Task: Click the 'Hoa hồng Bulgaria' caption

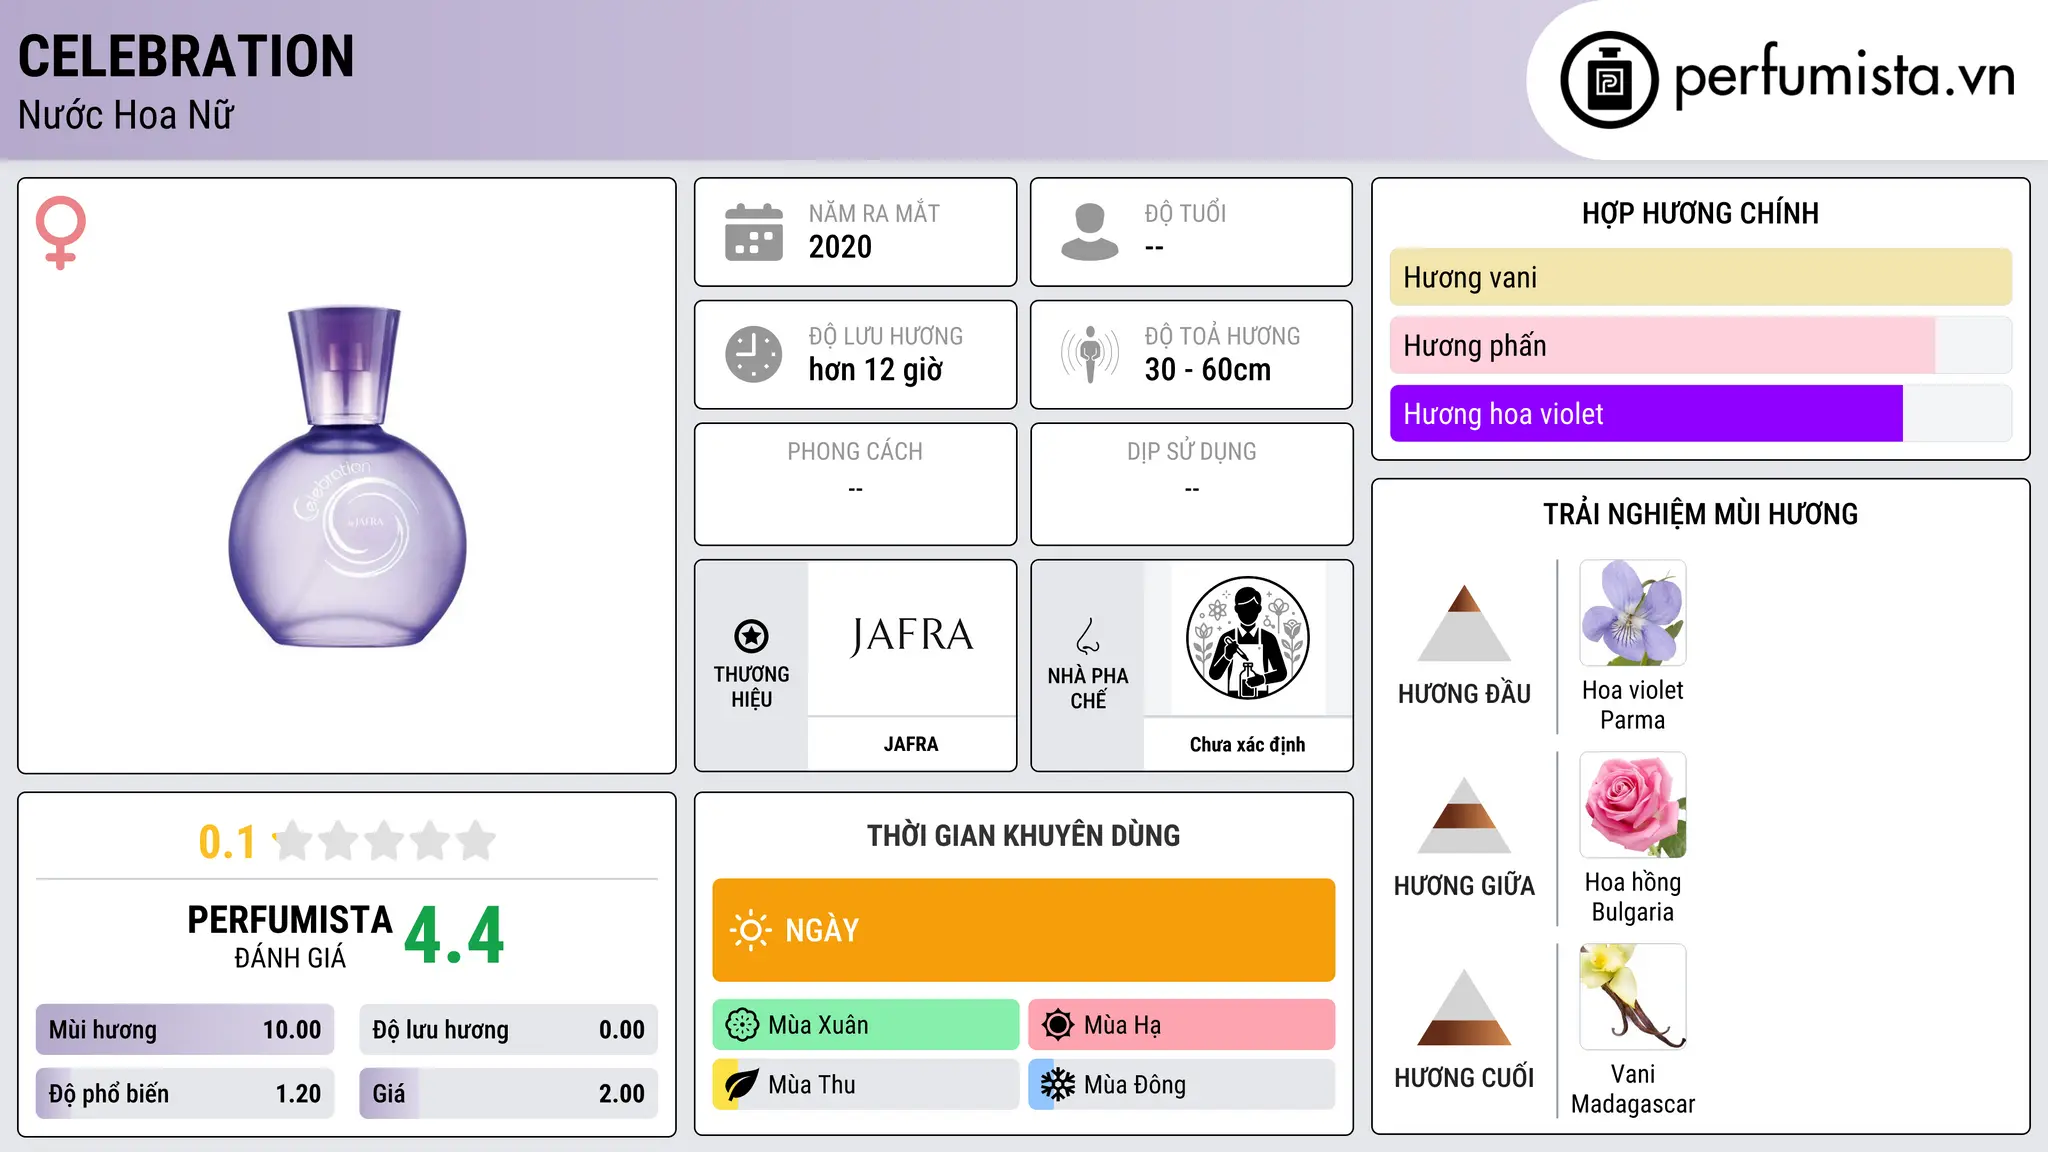Action: point(1633,897)
